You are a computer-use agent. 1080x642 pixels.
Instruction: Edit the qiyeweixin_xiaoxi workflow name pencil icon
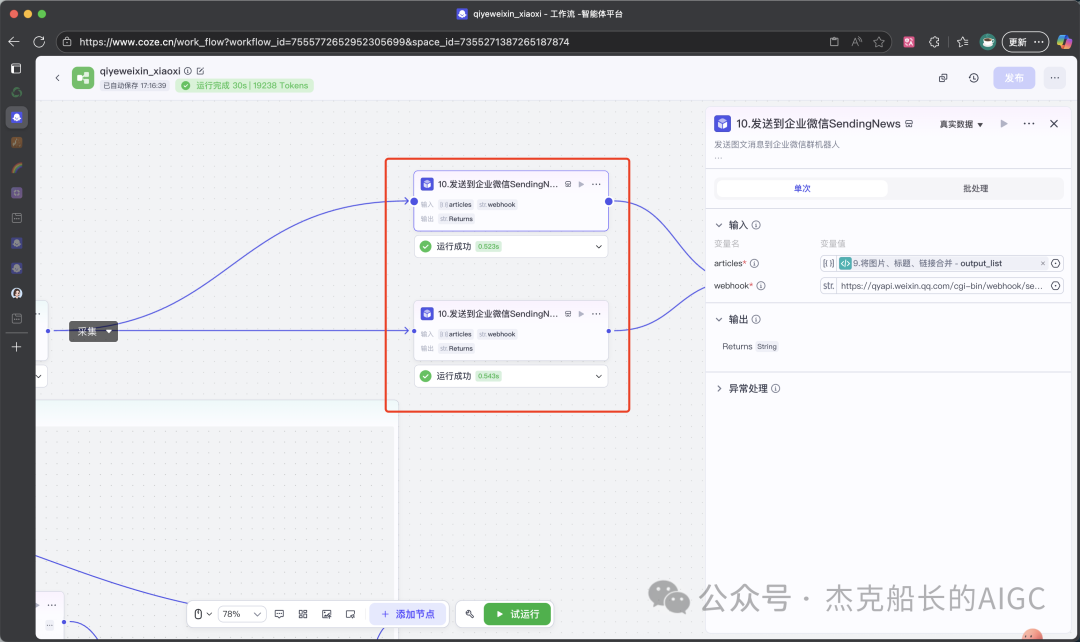tap(200, 71)
